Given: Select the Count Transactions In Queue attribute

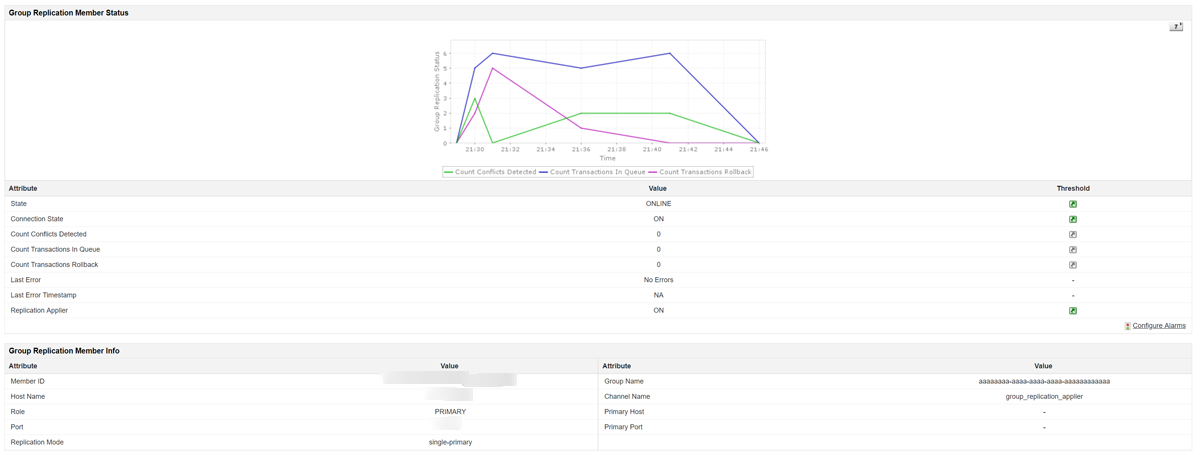Looking at the screenshot, I should click(x=55, y=250).
